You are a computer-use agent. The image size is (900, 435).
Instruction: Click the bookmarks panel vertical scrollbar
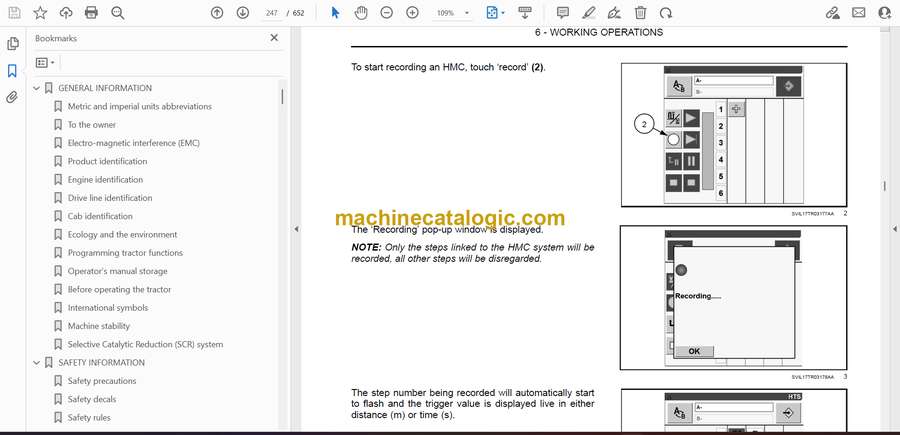pyautogui.click(x=282, y=96)
